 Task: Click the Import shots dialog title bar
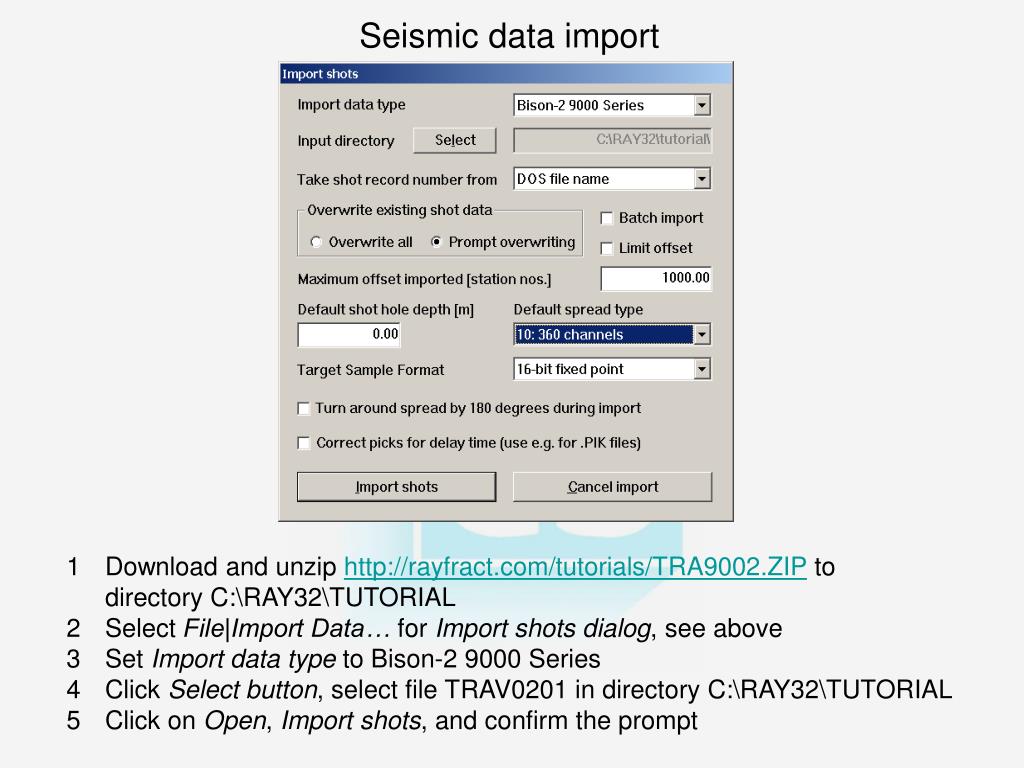tap(506, 74)
